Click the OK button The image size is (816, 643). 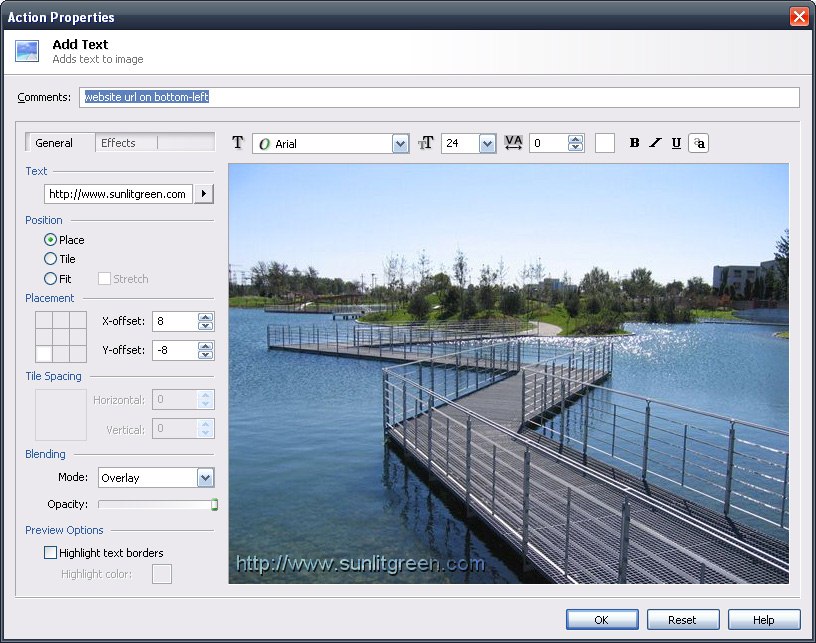602,620
